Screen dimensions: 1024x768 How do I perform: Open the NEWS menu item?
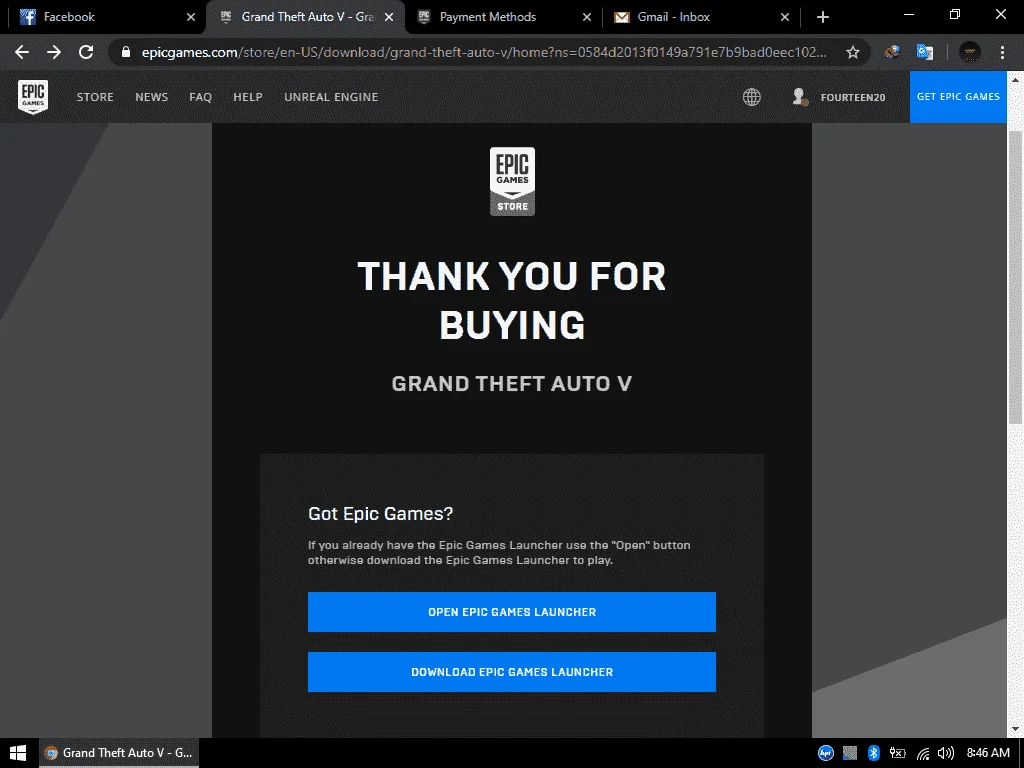(x=152, y=97)
